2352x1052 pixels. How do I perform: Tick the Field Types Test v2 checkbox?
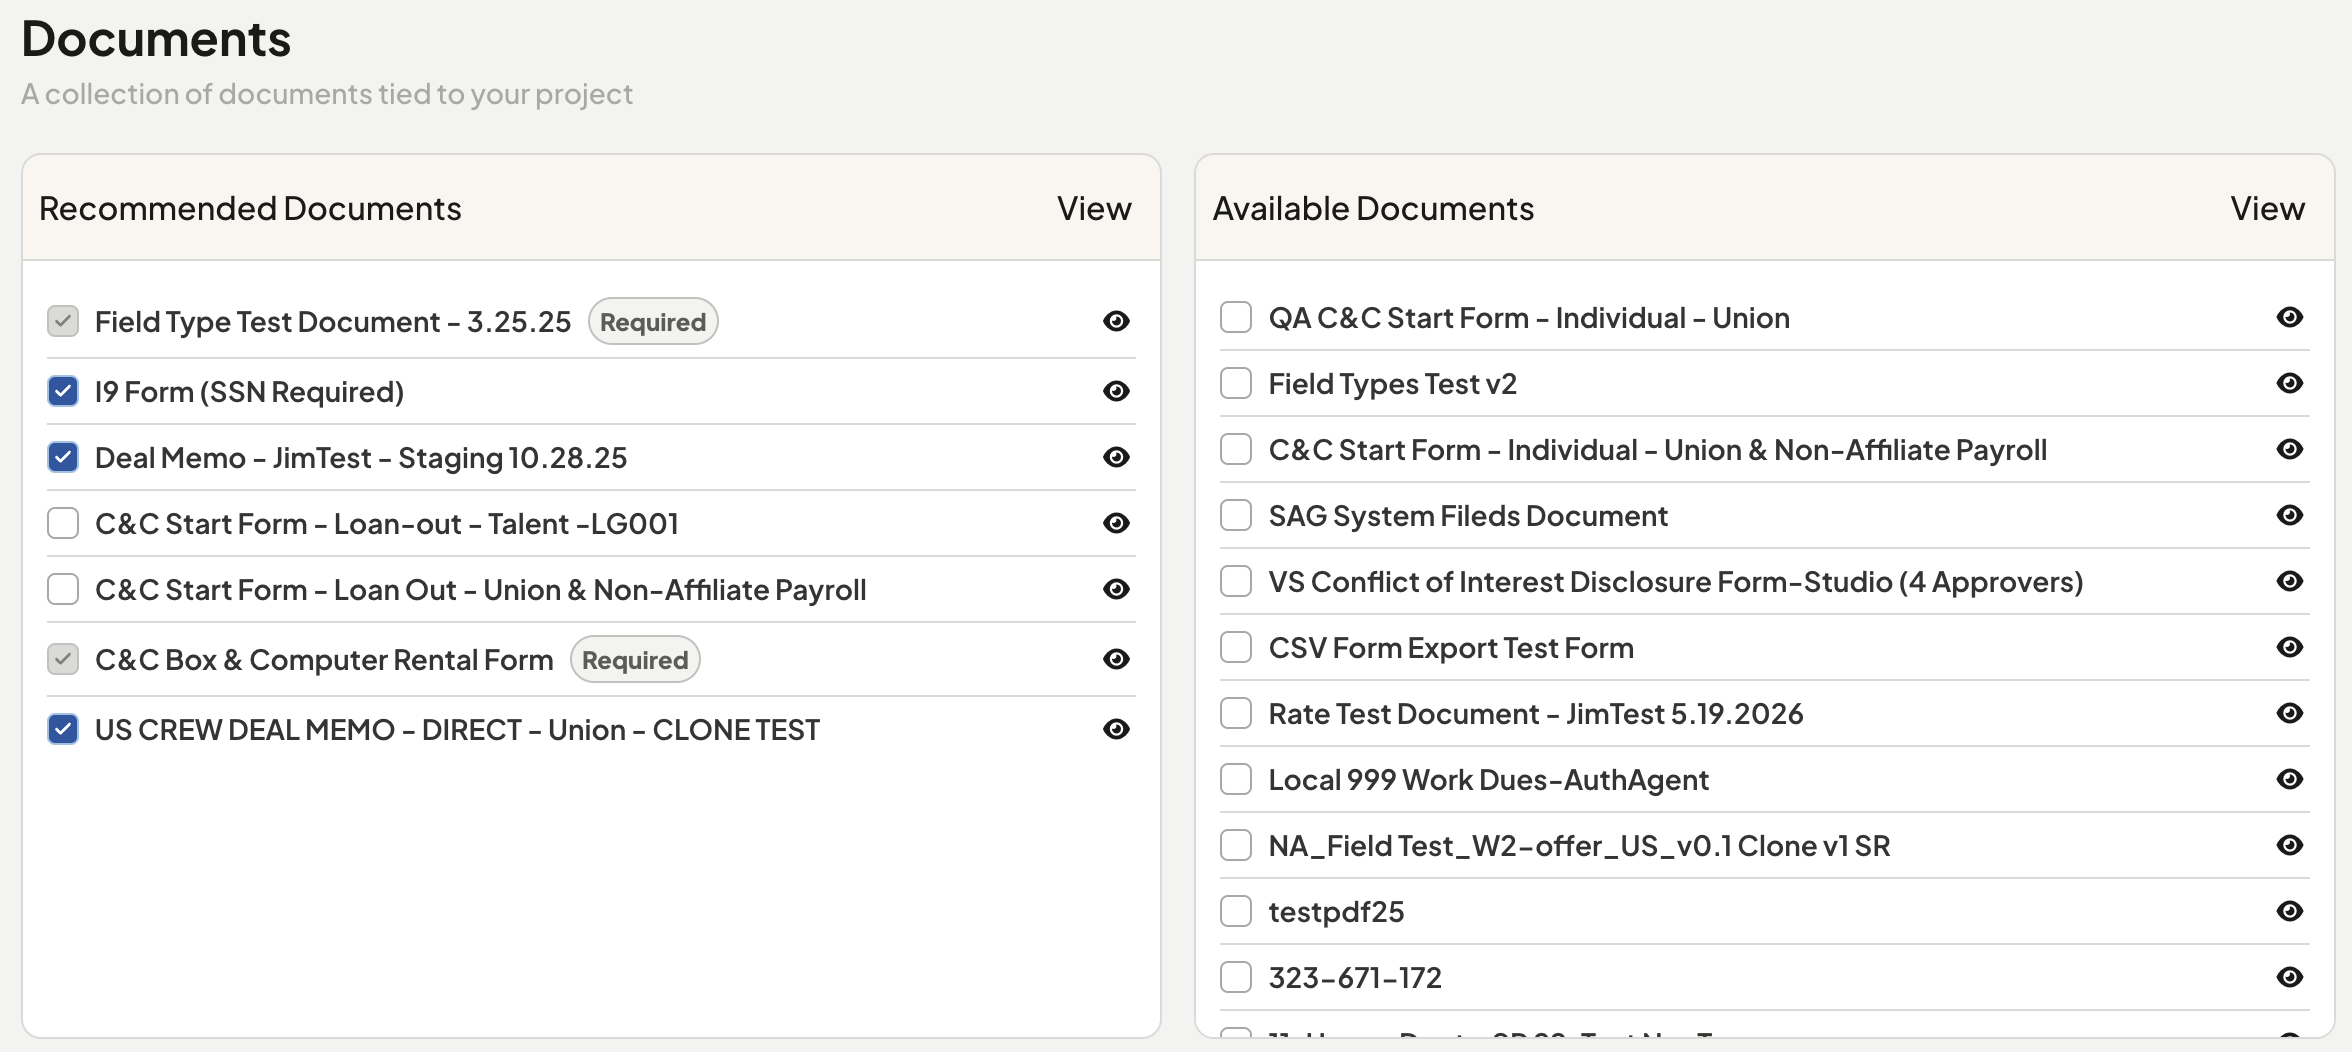click(x=1236, y=383)
